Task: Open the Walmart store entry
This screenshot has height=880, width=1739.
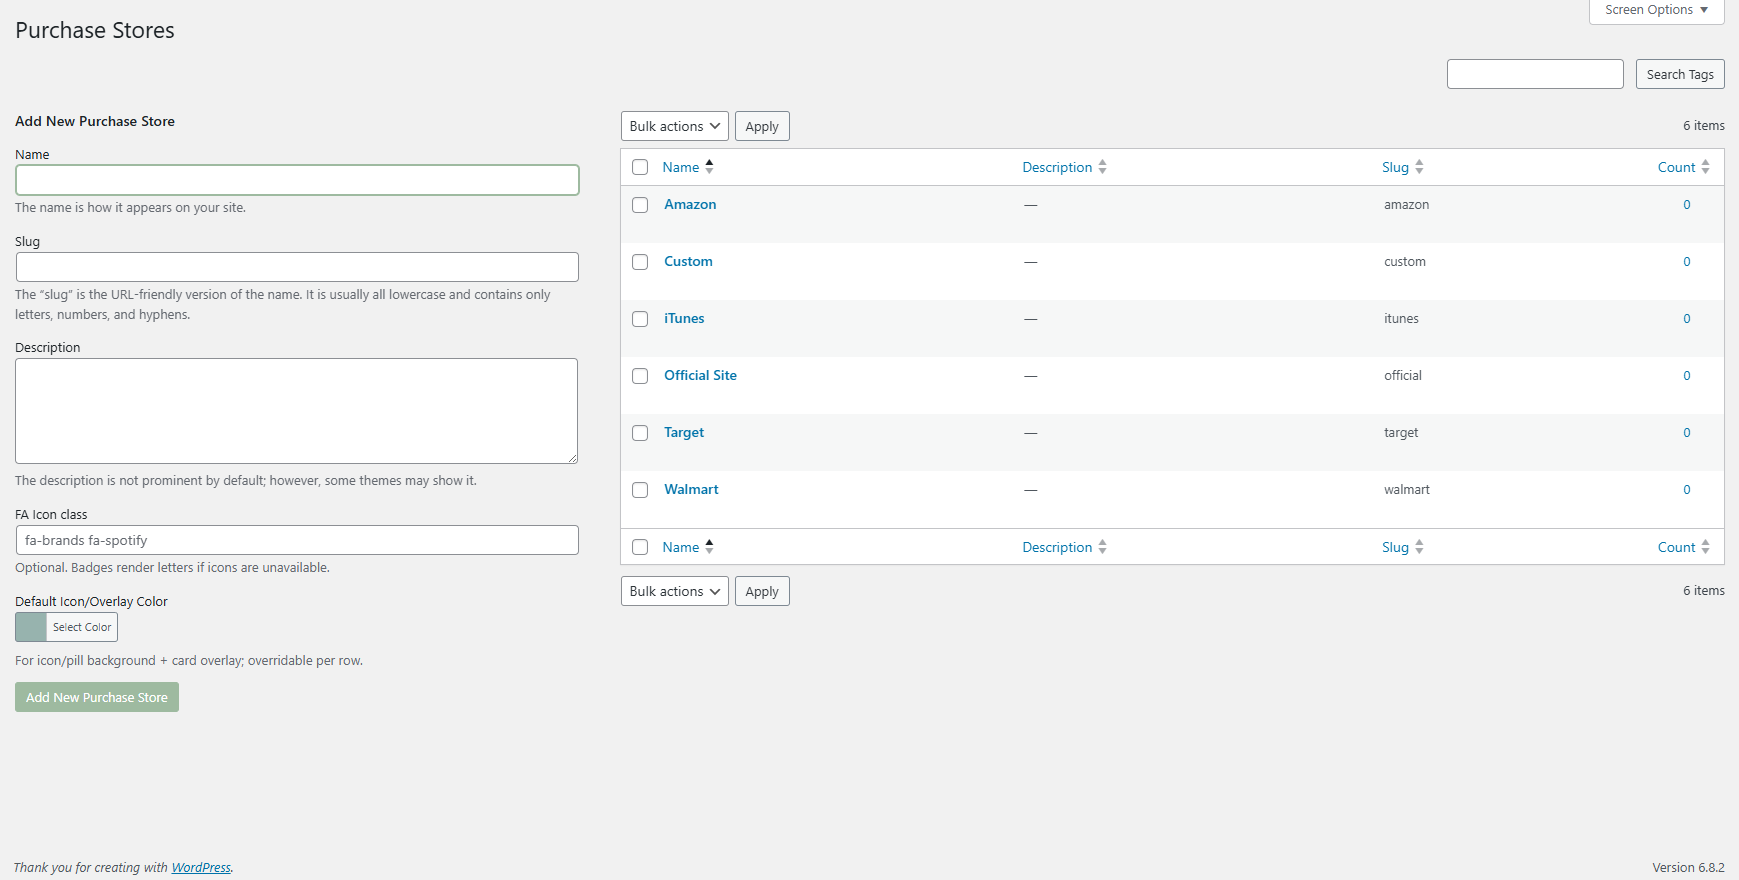Action: coord(691,489)
